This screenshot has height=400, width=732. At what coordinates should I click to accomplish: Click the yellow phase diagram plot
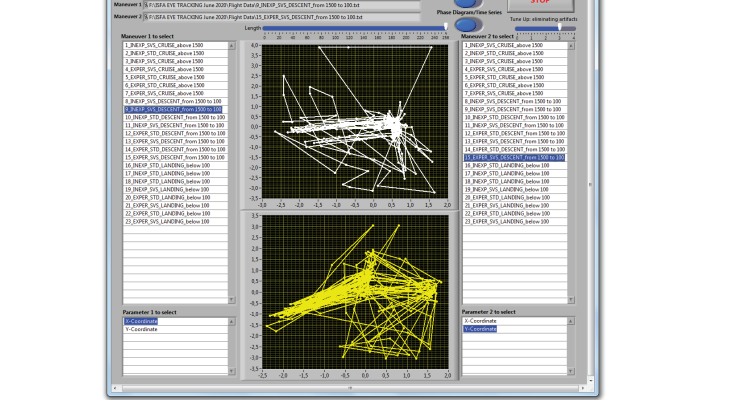click(354, 290)
